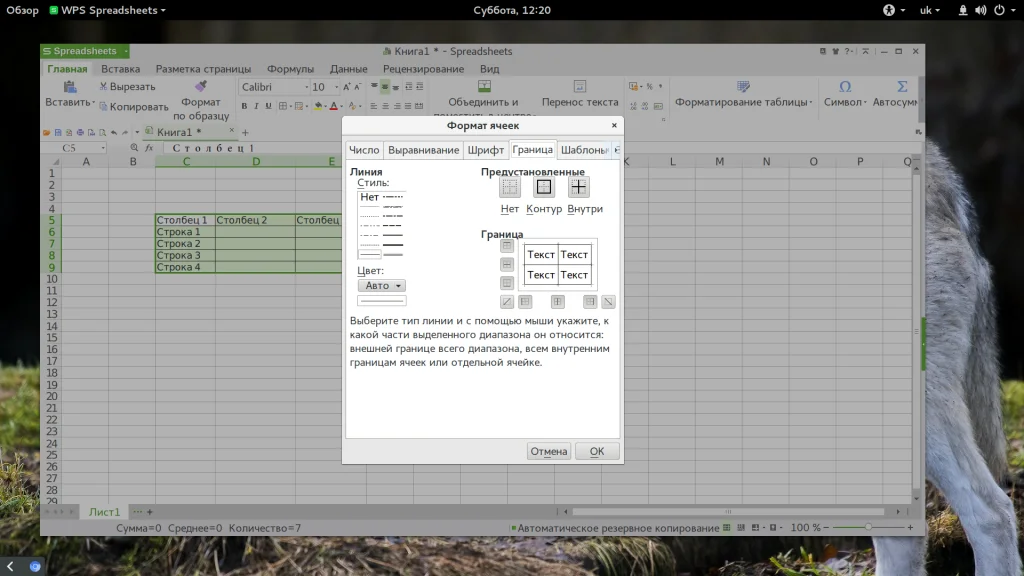The image size is (1024, 576).
Task: Toggle the top border button
Action: tap(507, 246)
